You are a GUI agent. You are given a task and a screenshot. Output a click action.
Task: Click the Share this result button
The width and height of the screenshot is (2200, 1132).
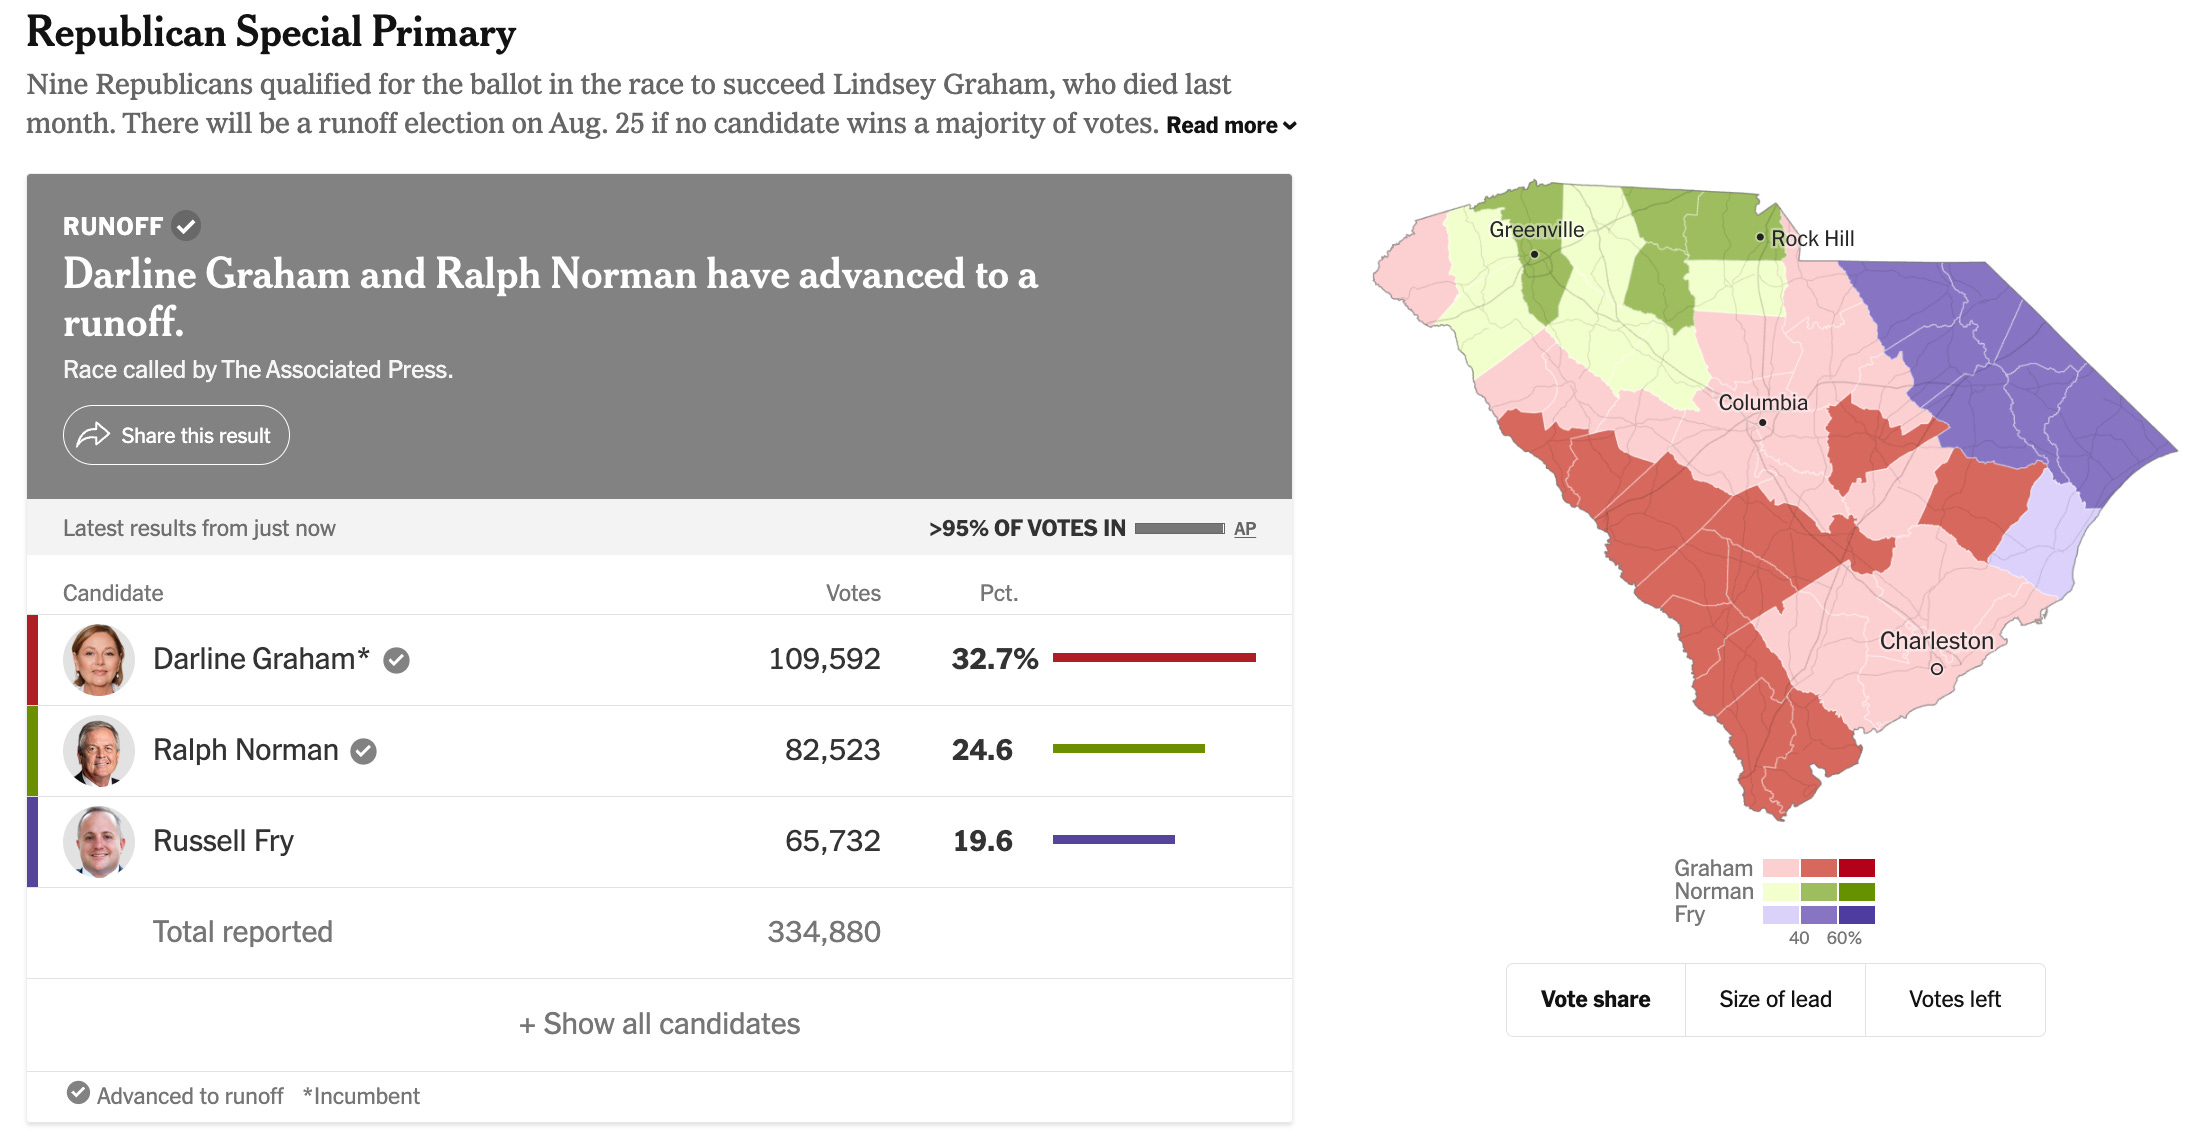pyautogui.click(x=176, y=435)
